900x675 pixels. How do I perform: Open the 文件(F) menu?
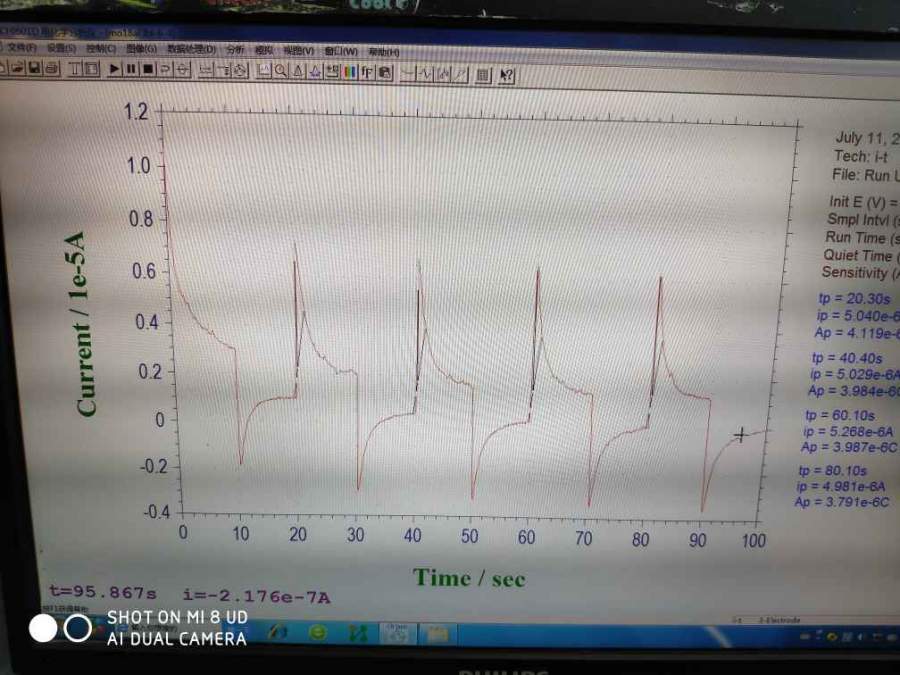pyautogui.click(x=22, y=48)
